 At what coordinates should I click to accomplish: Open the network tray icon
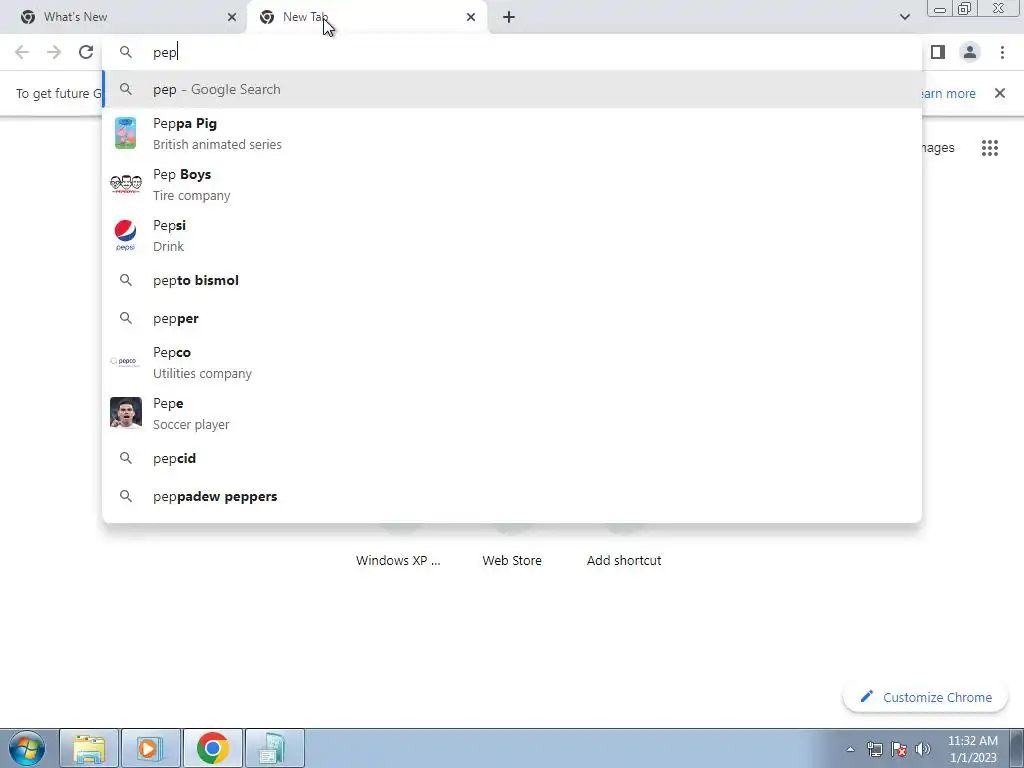click(874, 749)
